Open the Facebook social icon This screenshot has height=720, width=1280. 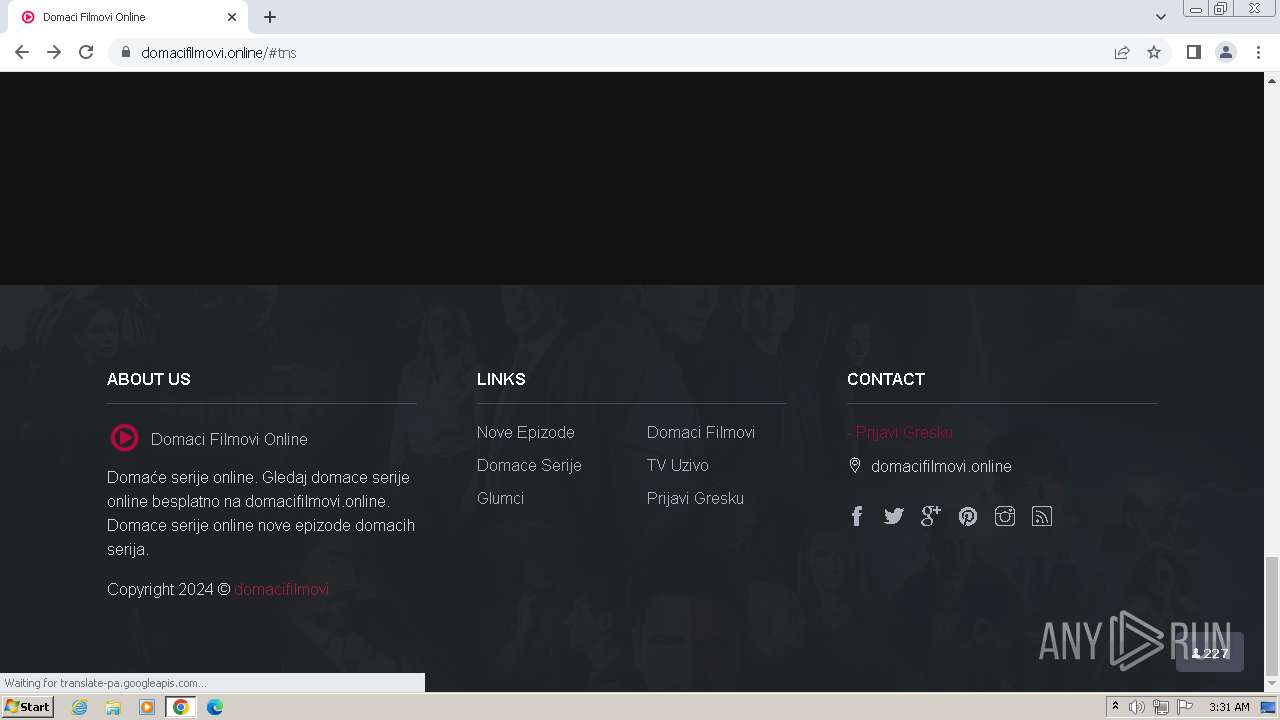(856, 516)
